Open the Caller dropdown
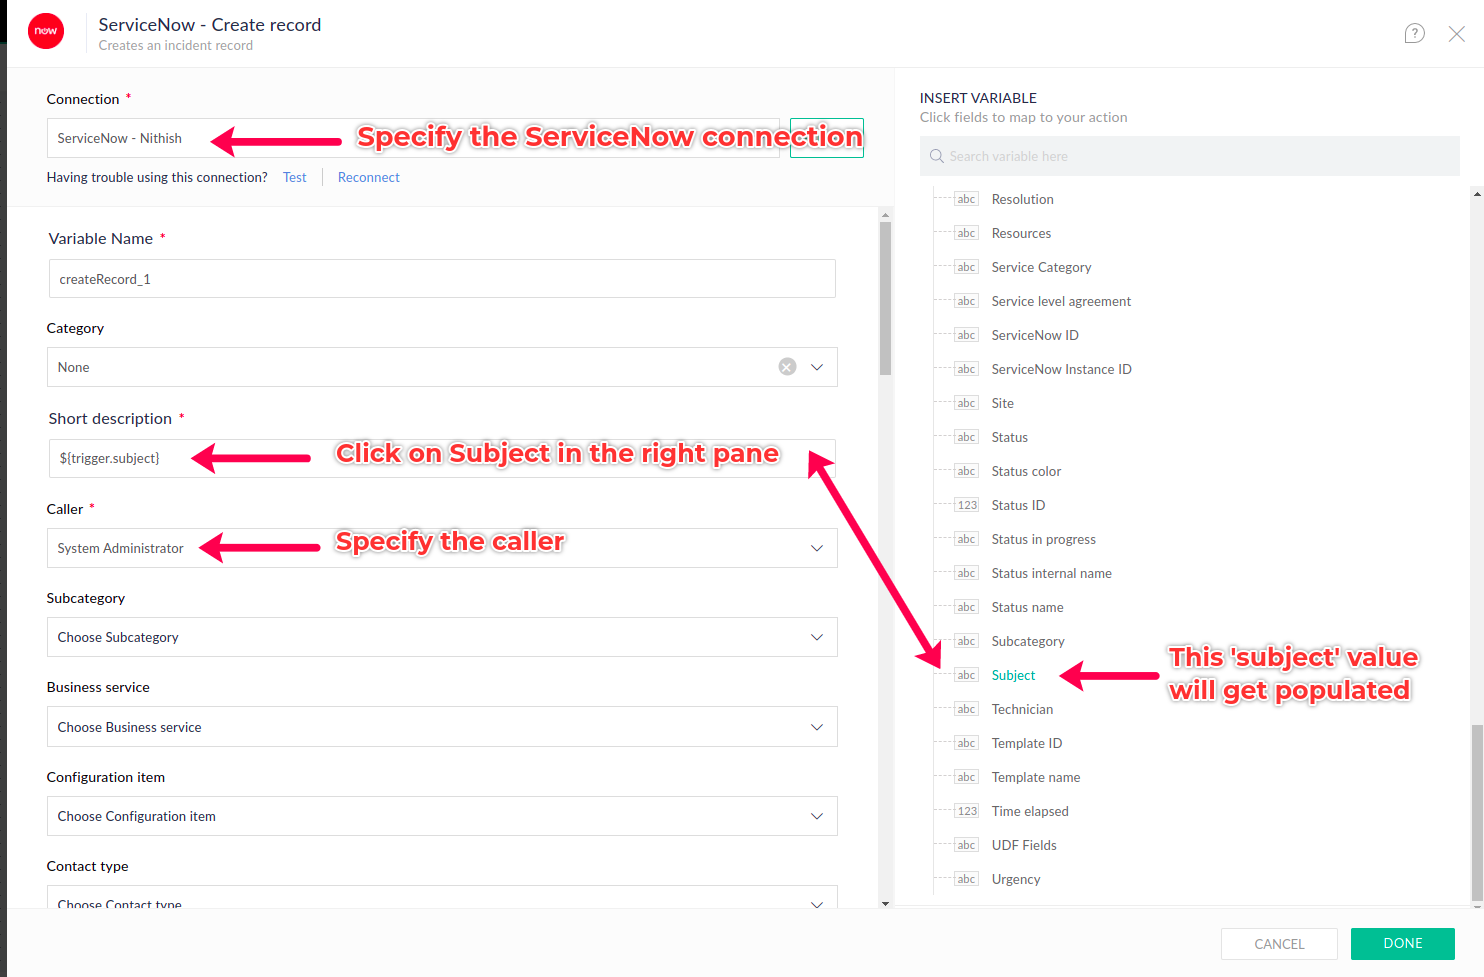 (816, 548)
